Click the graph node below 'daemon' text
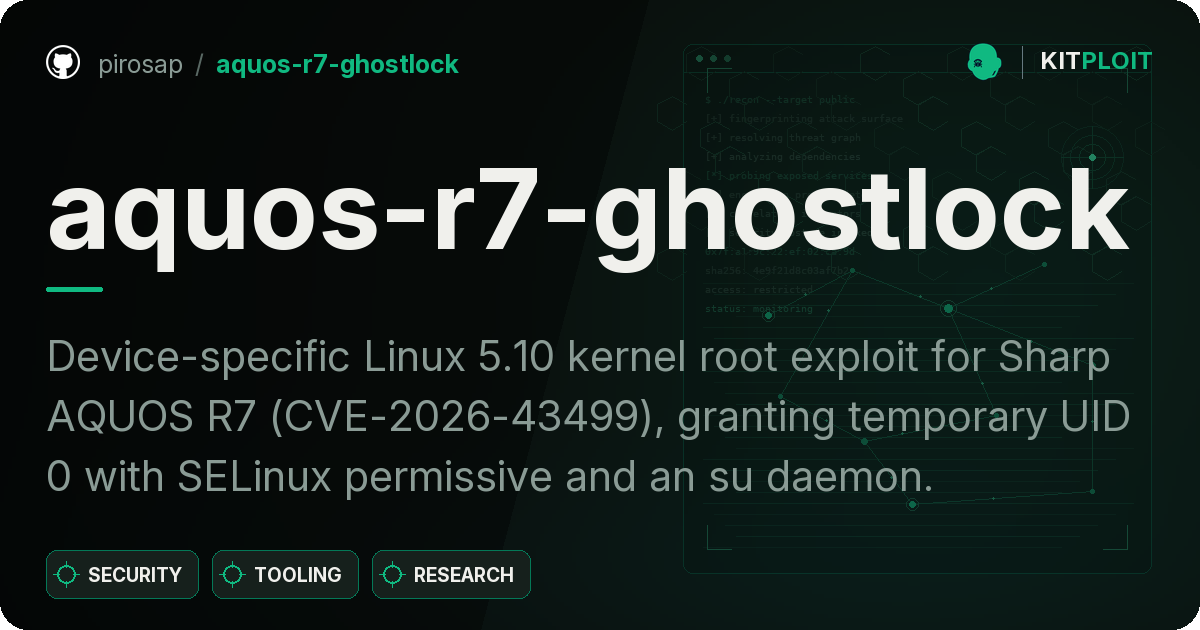Image resolution: width=1200 pixels, height=630 pixels. [x=912, y=504]
